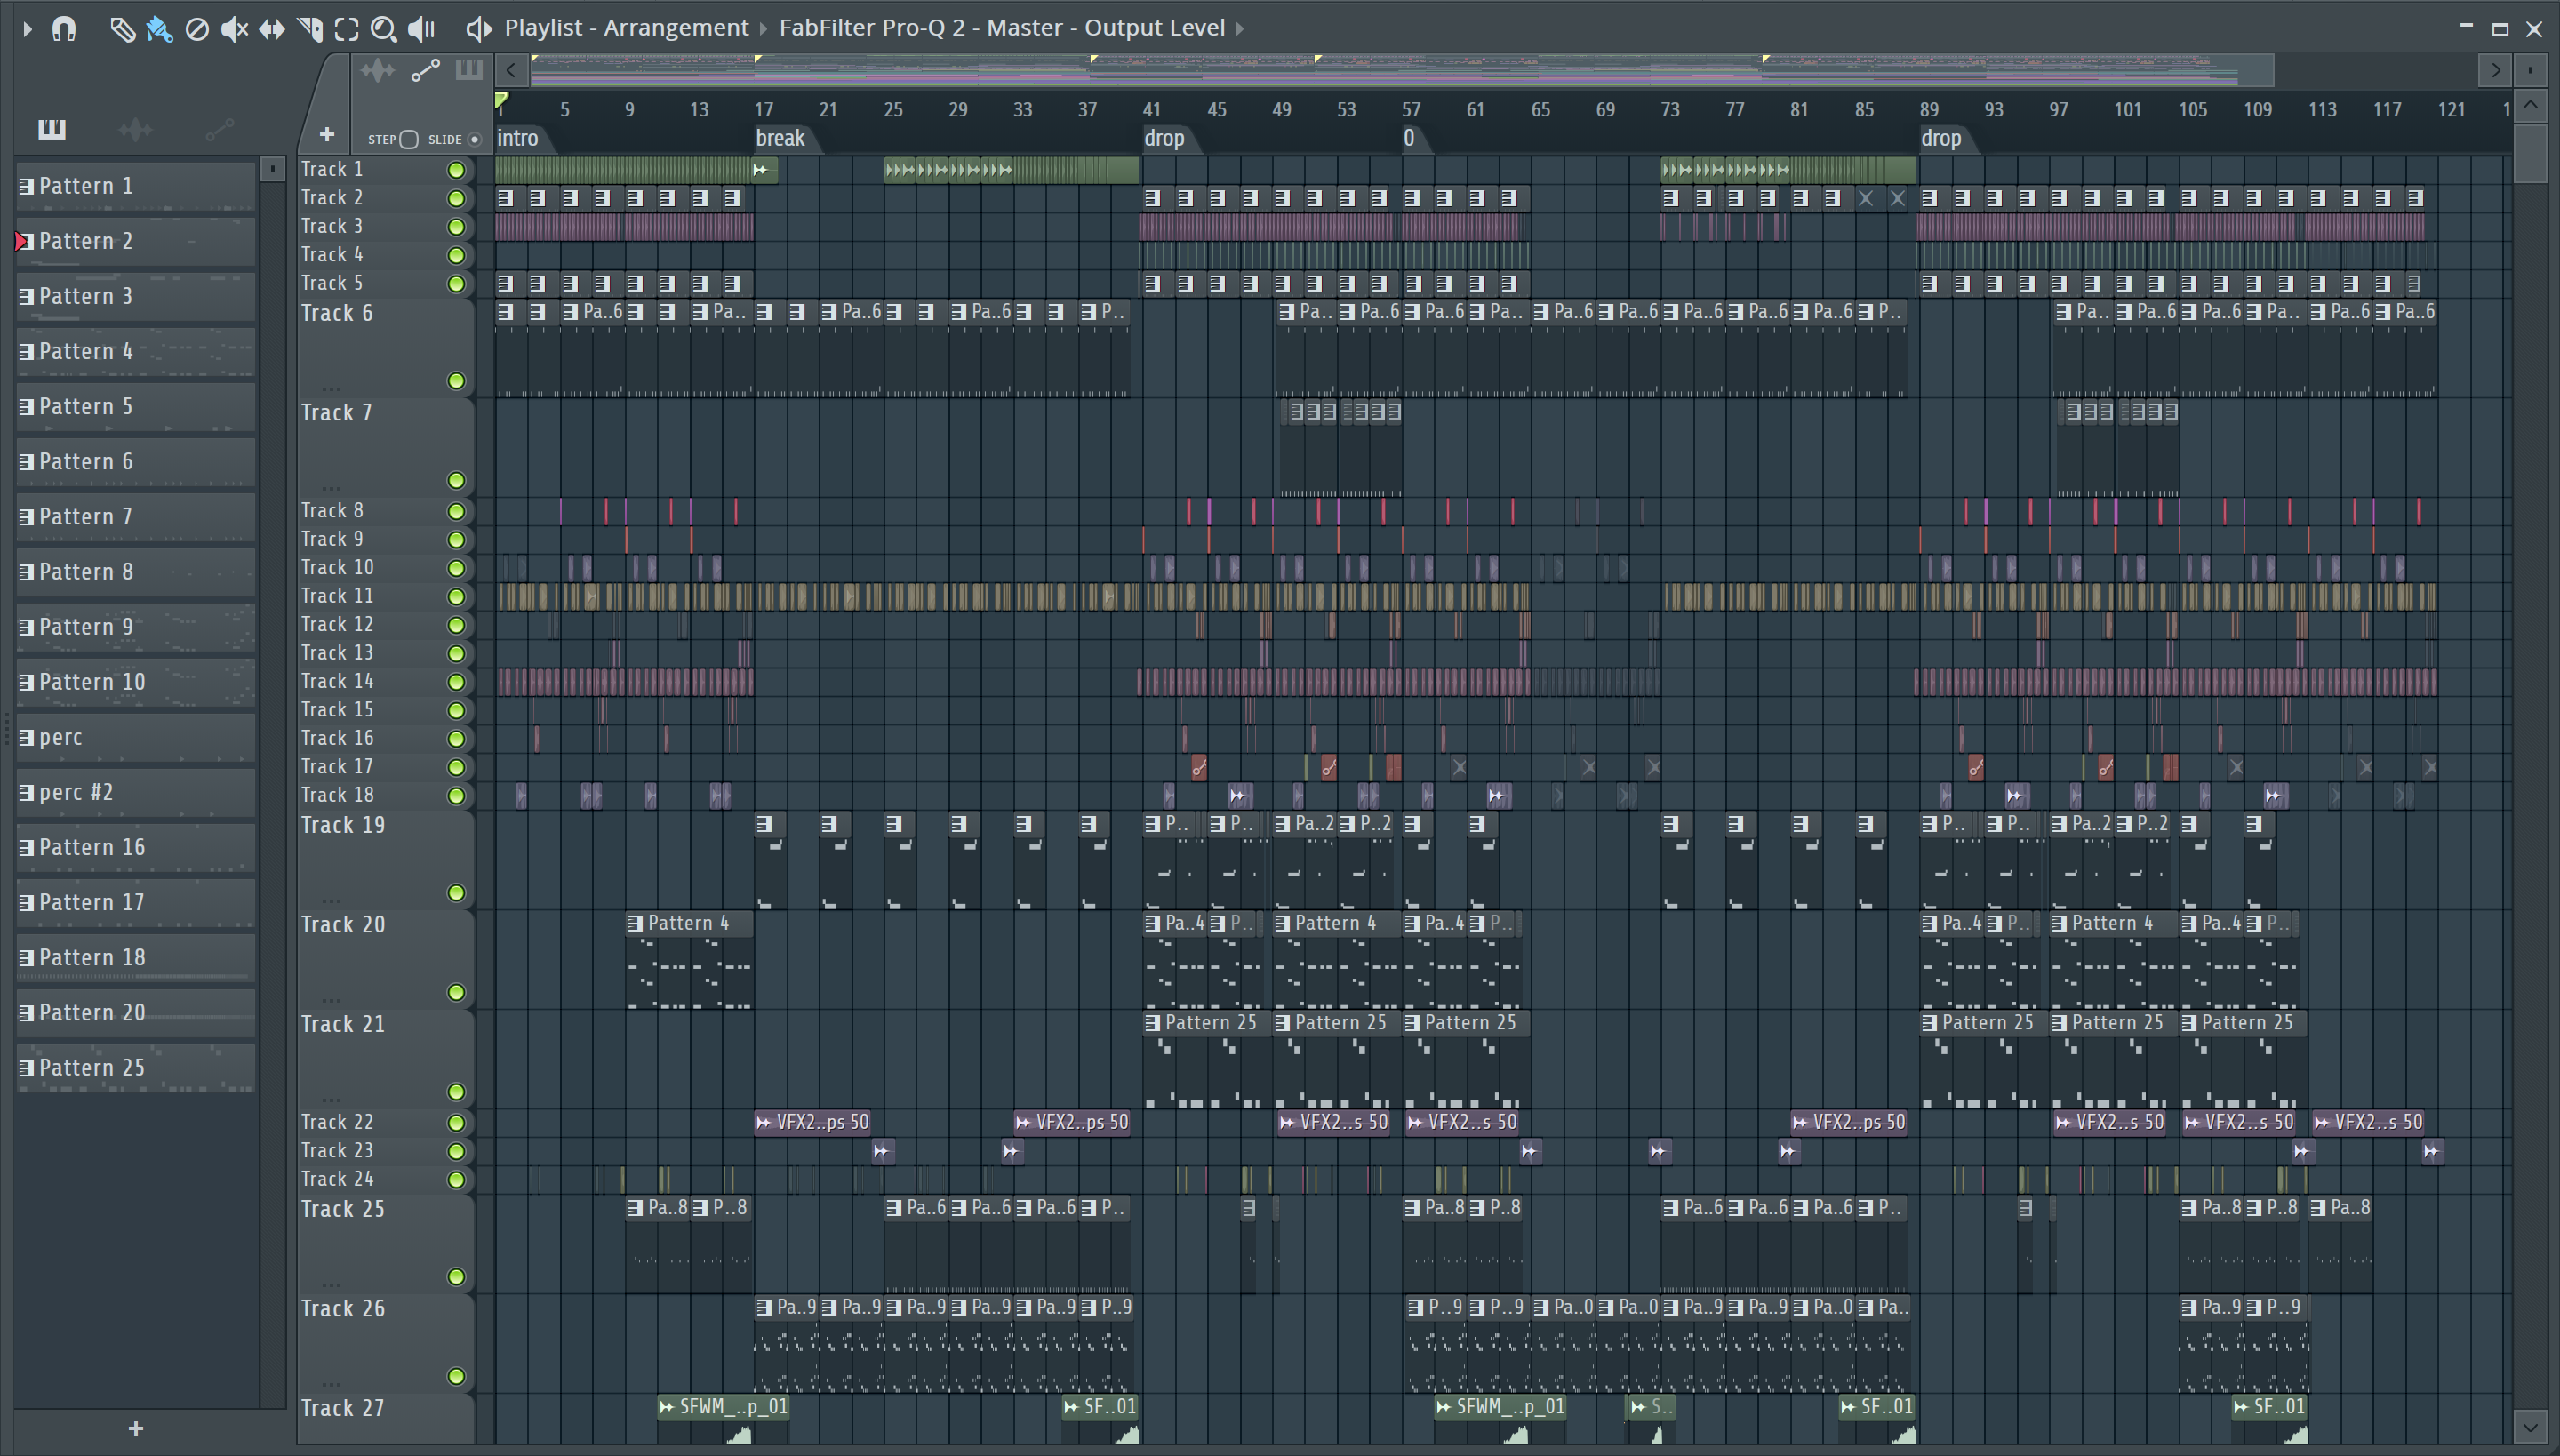
Task: Select perc #2 pattern in the picker
Action: pyautogui.click(x=136, y=792)
